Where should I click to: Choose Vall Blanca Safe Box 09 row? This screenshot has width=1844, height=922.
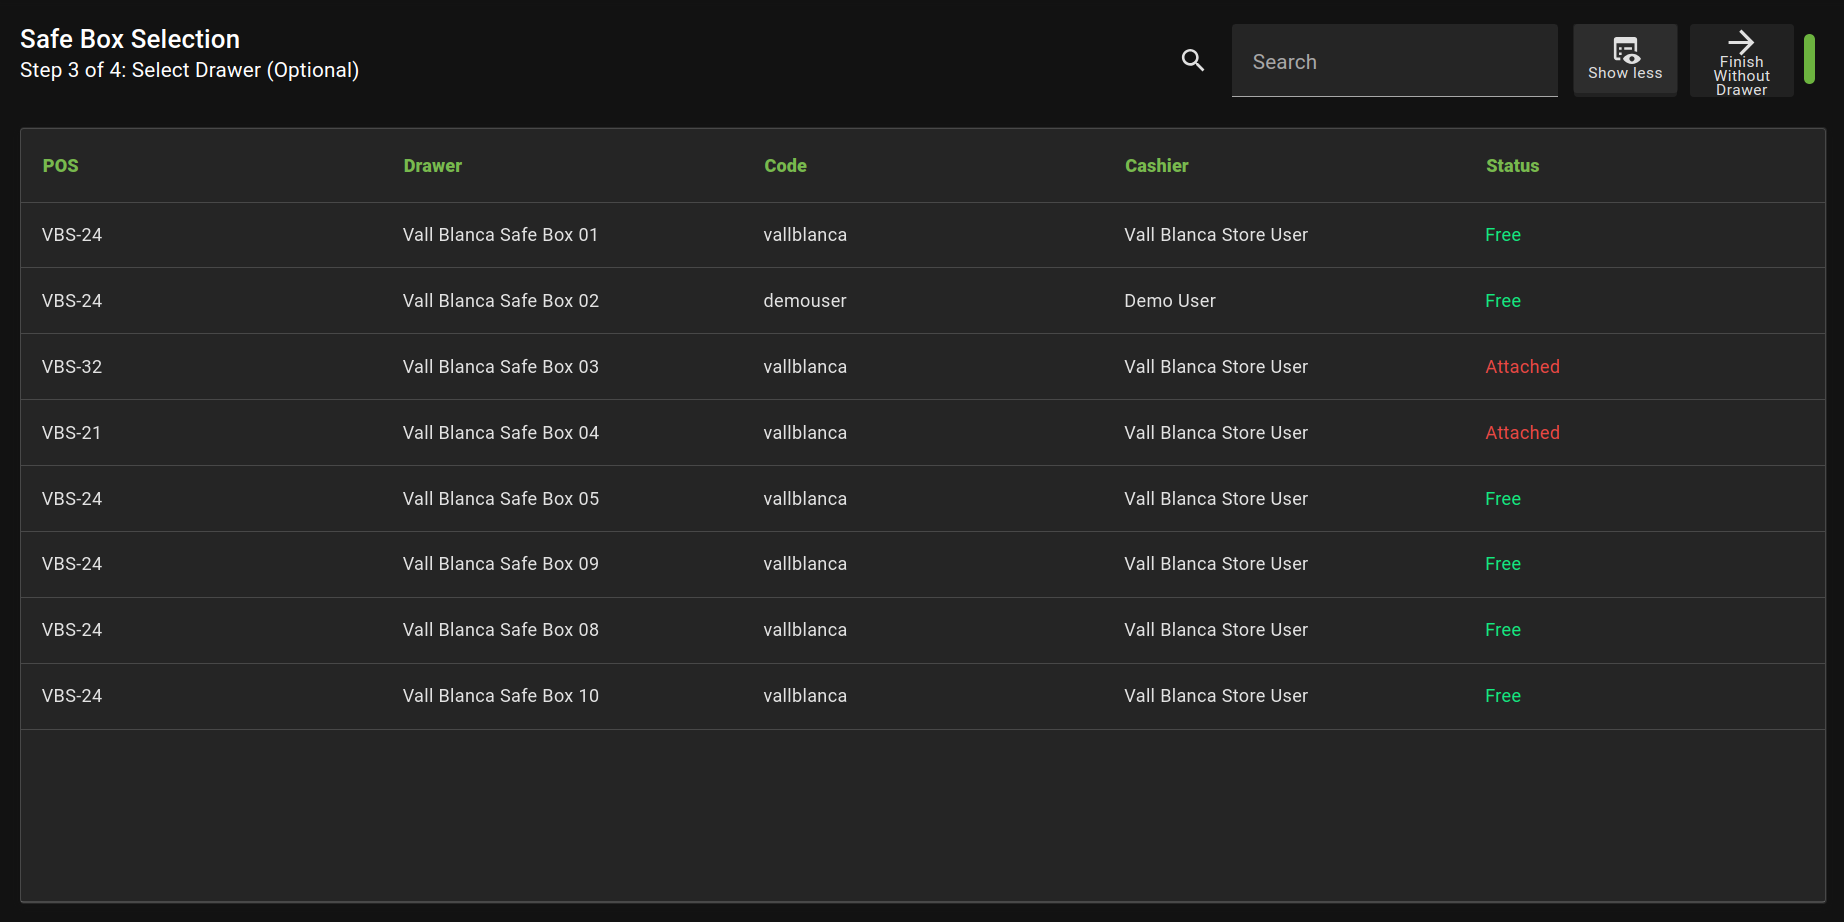pyautogui.click(x=500, y=564)
